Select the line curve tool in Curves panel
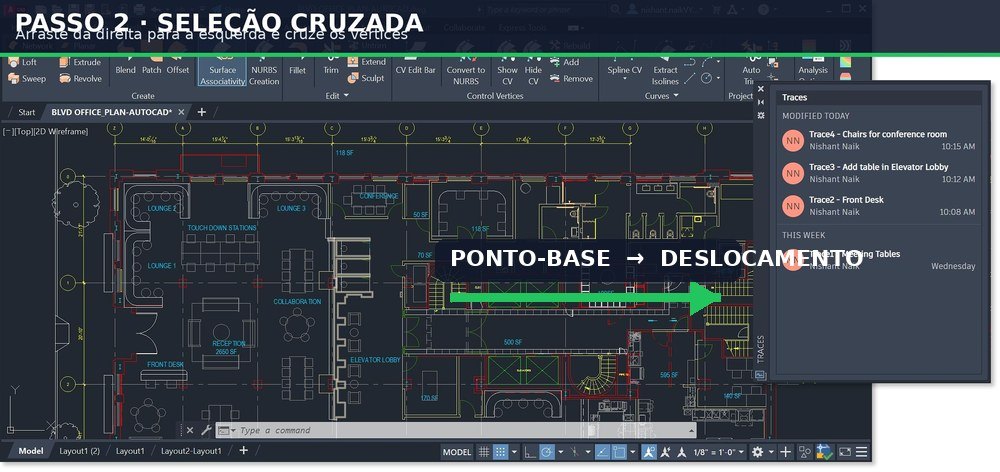This screenshot has height=472, width=1000. (689, 78)
